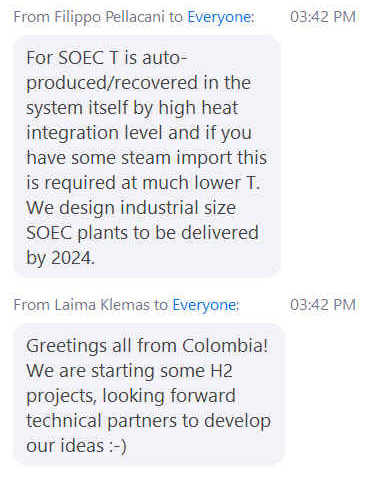
Task: Click the ":-)" smiley in Laima's message
Action: pos(118,446)
